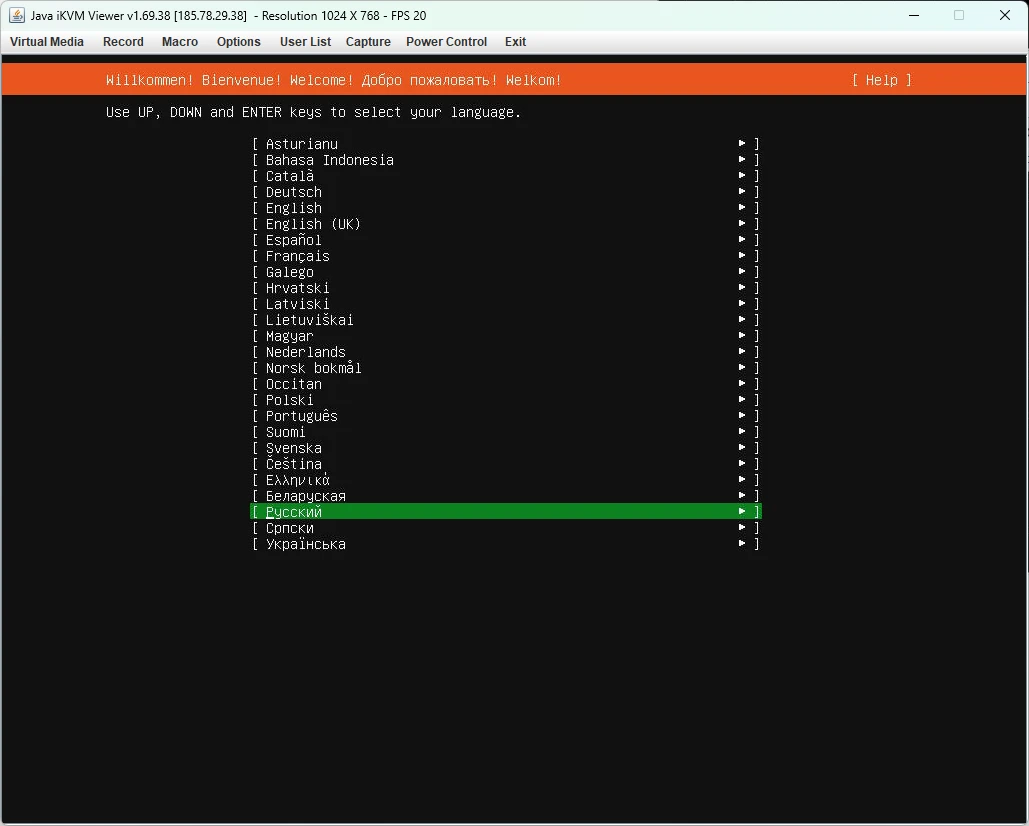Open the Capture menu
1029x826 pixels.
368,42
